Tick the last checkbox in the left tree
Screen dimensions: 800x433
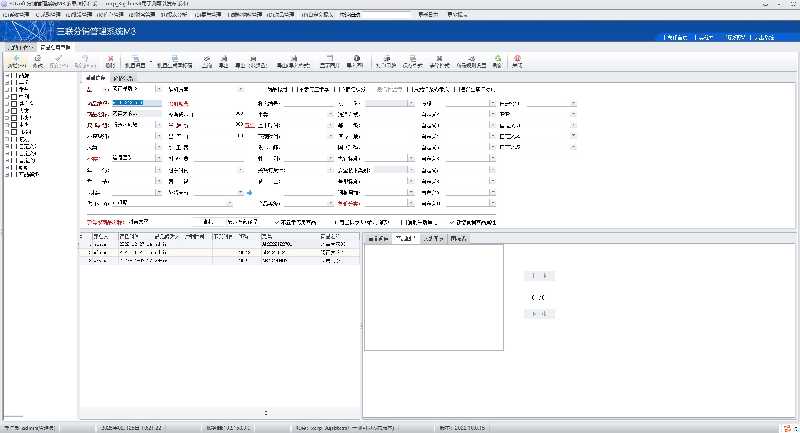tap(16, 174)
